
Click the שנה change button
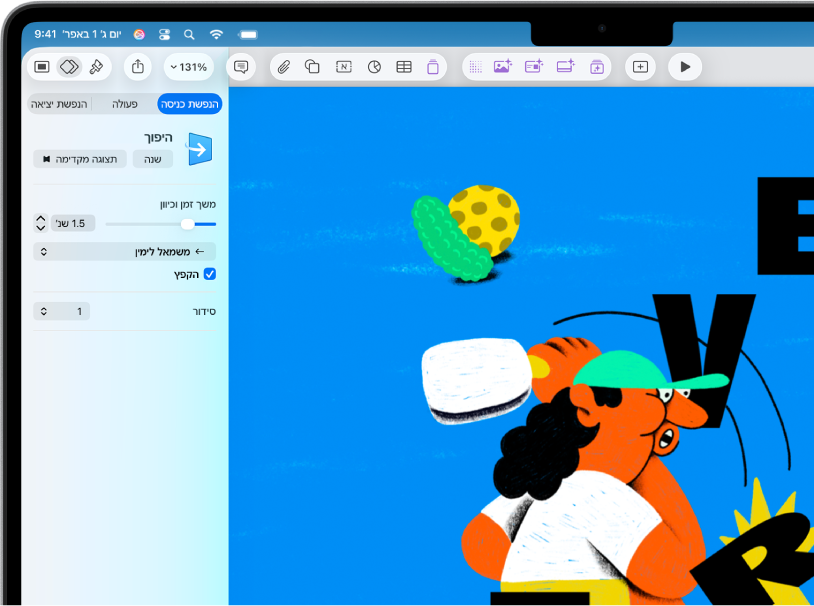(x=153, y=159)
